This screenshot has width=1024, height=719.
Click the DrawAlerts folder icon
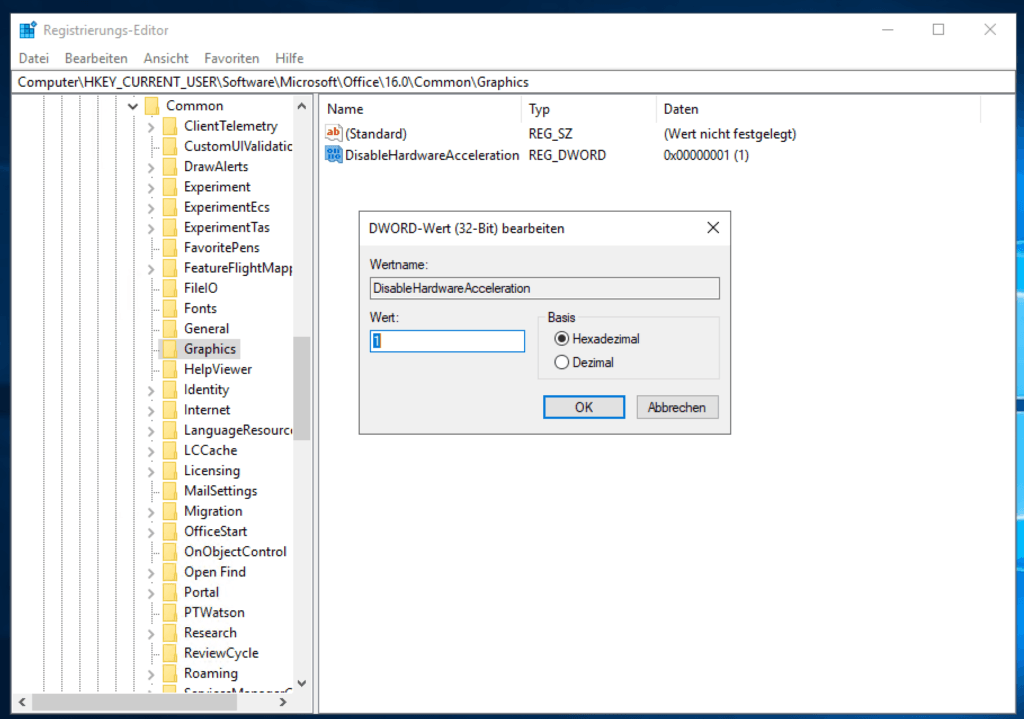click(x=170, y=166)
